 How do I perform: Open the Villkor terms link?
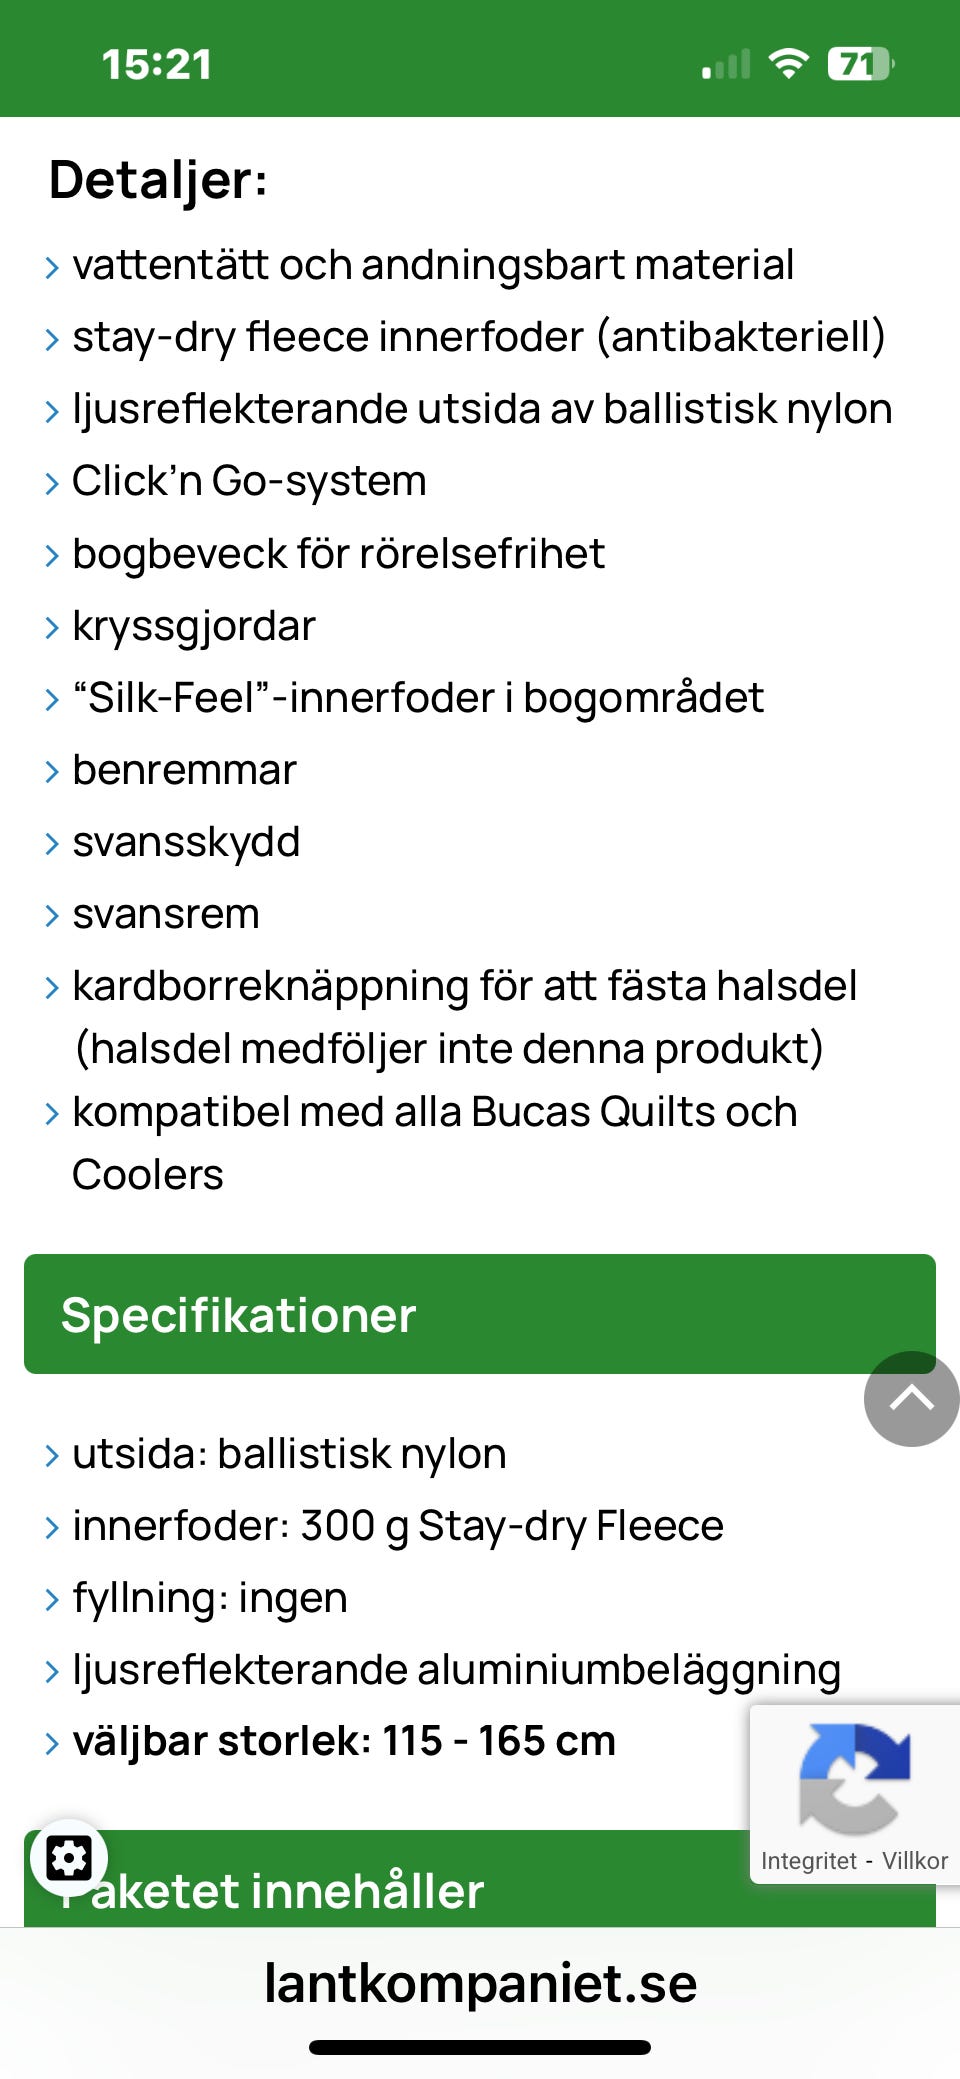pos(914,1861)
